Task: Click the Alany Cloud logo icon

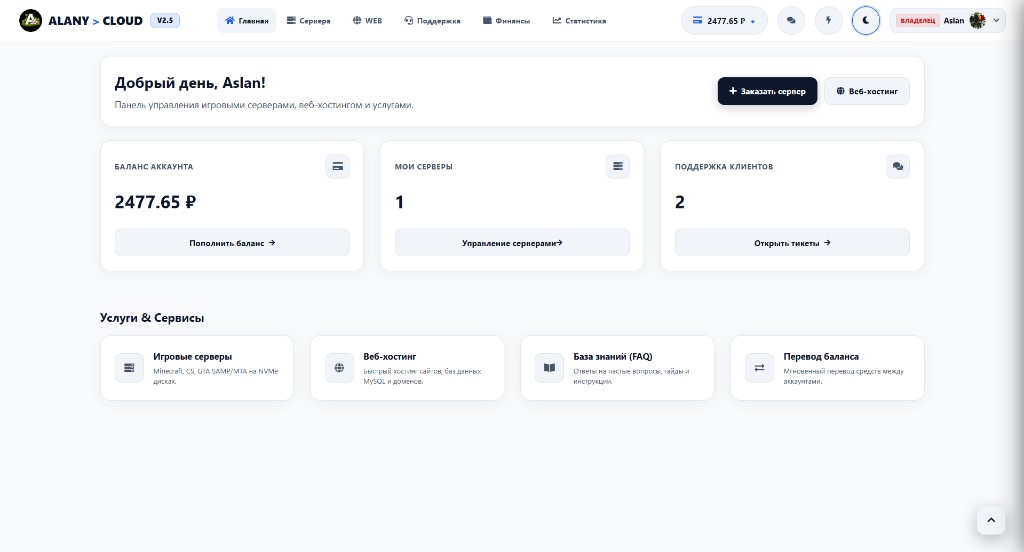Action: point(30,21)
